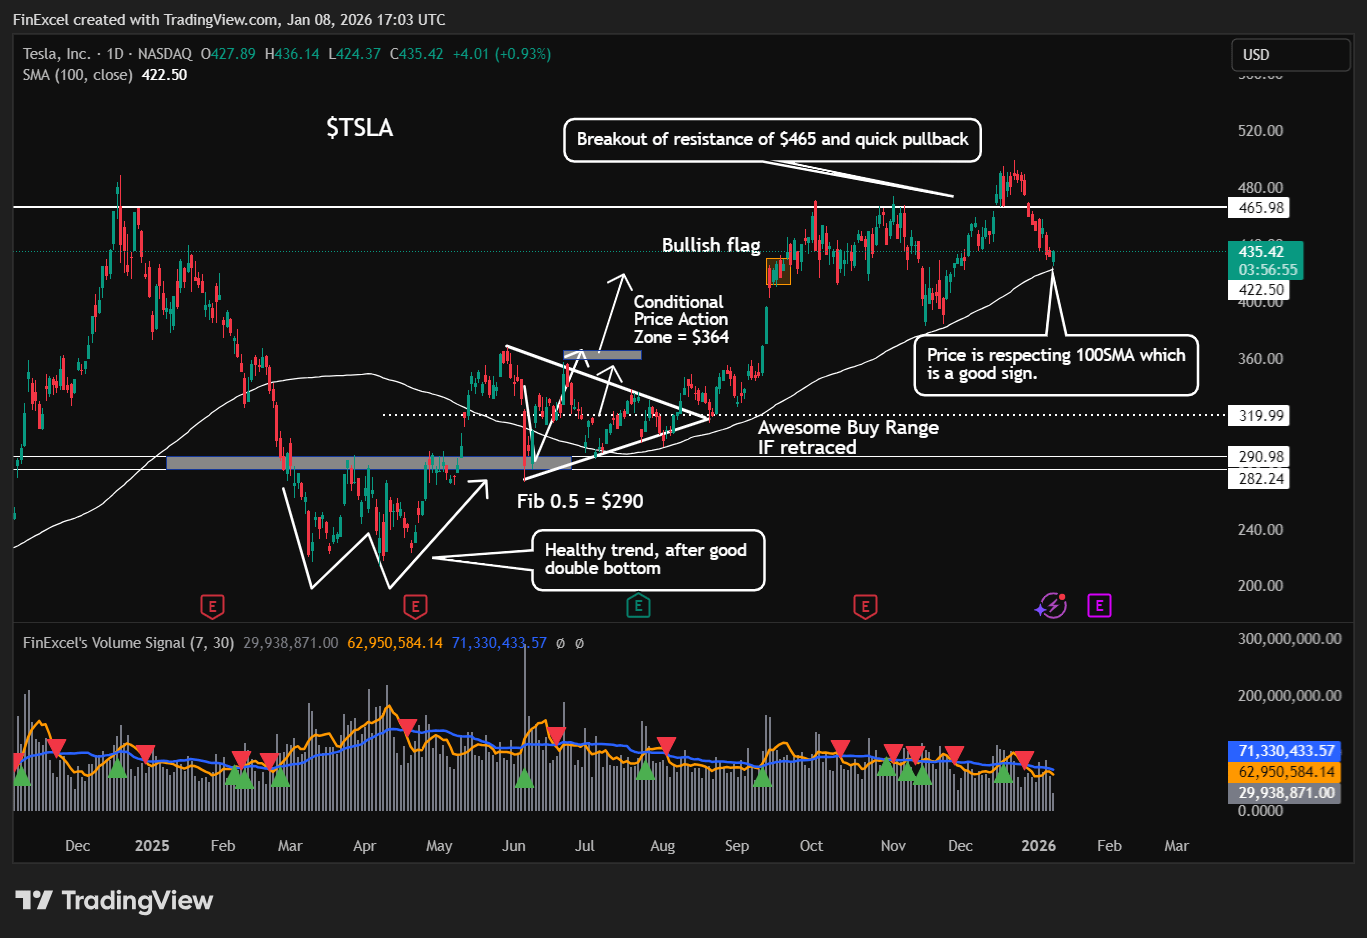Image resolution: width=1367 pixels, height=938 pixels.
Task: Select the orange highlighted candle box near September
Action: pyautogui.click(x=778, y=270)
